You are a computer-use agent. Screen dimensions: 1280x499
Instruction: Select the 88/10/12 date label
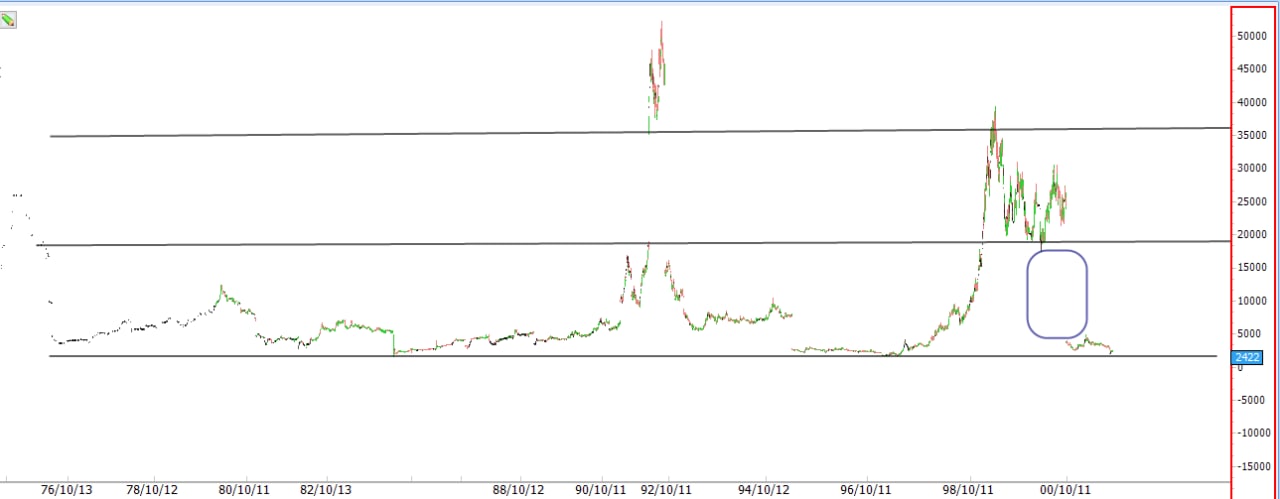click(518, 490)
